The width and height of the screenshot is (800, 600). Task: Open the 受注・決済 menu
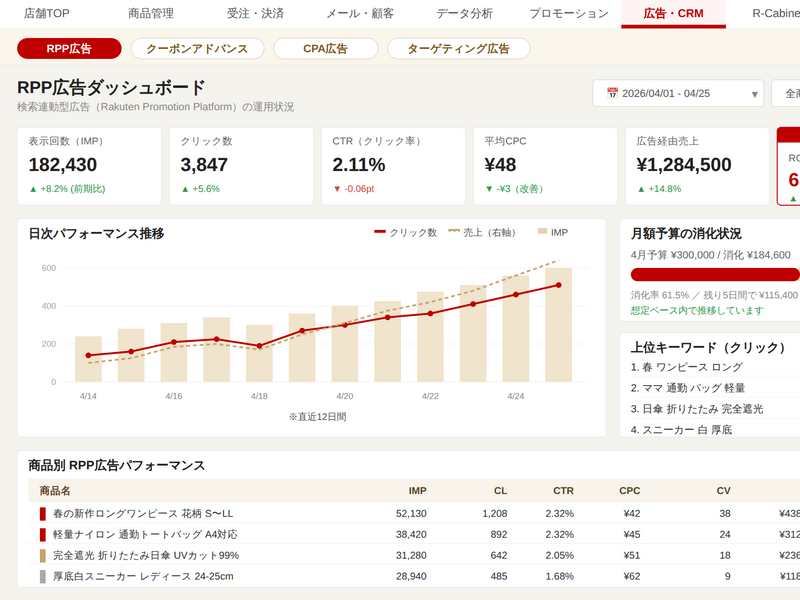pos(255,13)
